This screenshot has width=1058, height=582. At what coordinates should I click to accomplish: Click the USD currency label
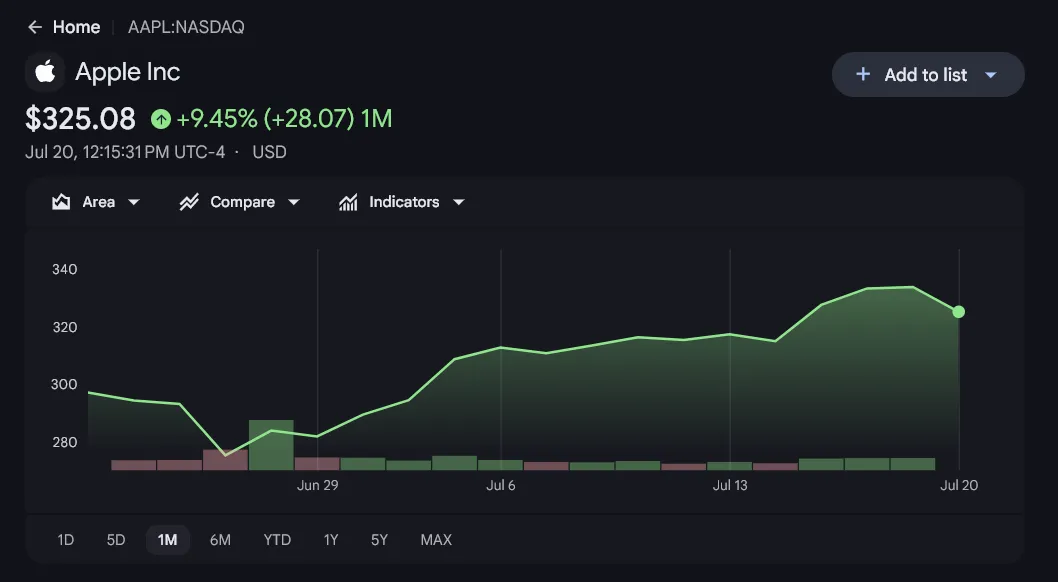click(x=269, y=152)
